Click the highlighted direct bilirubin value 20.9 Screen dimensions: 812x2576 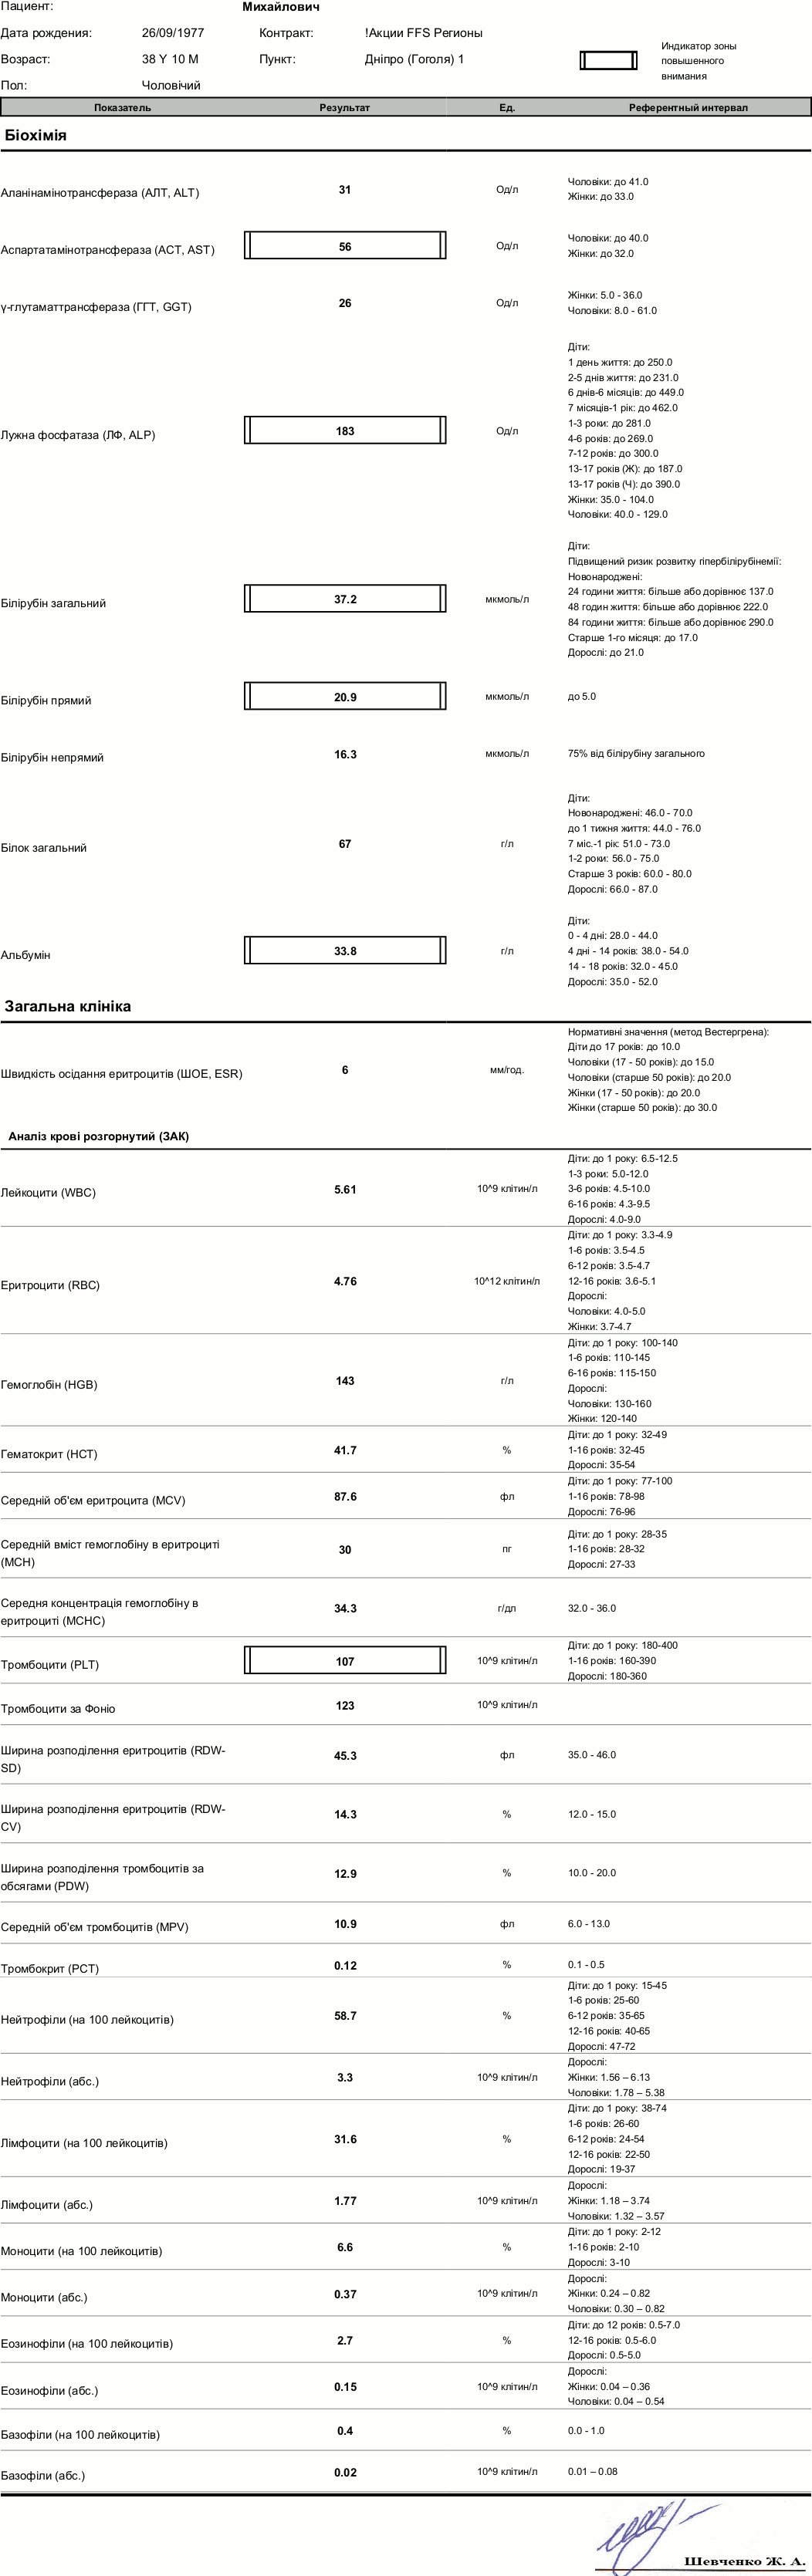pos(345,697)
